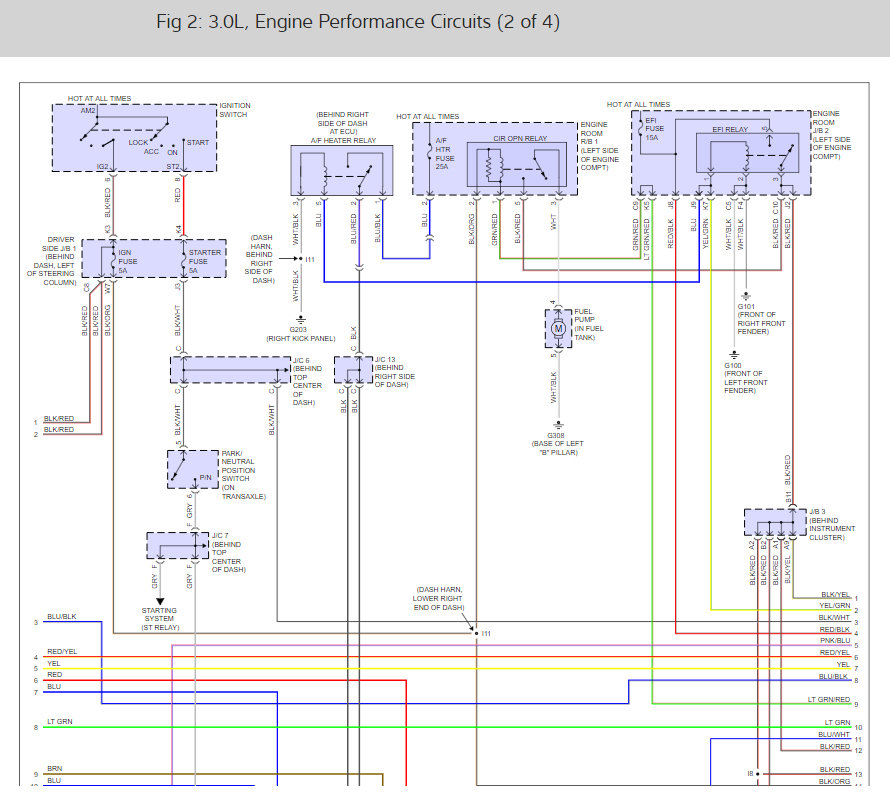Click the J/C 6 junction connector box
Screen dimensions: 890x810
point(230,370)
